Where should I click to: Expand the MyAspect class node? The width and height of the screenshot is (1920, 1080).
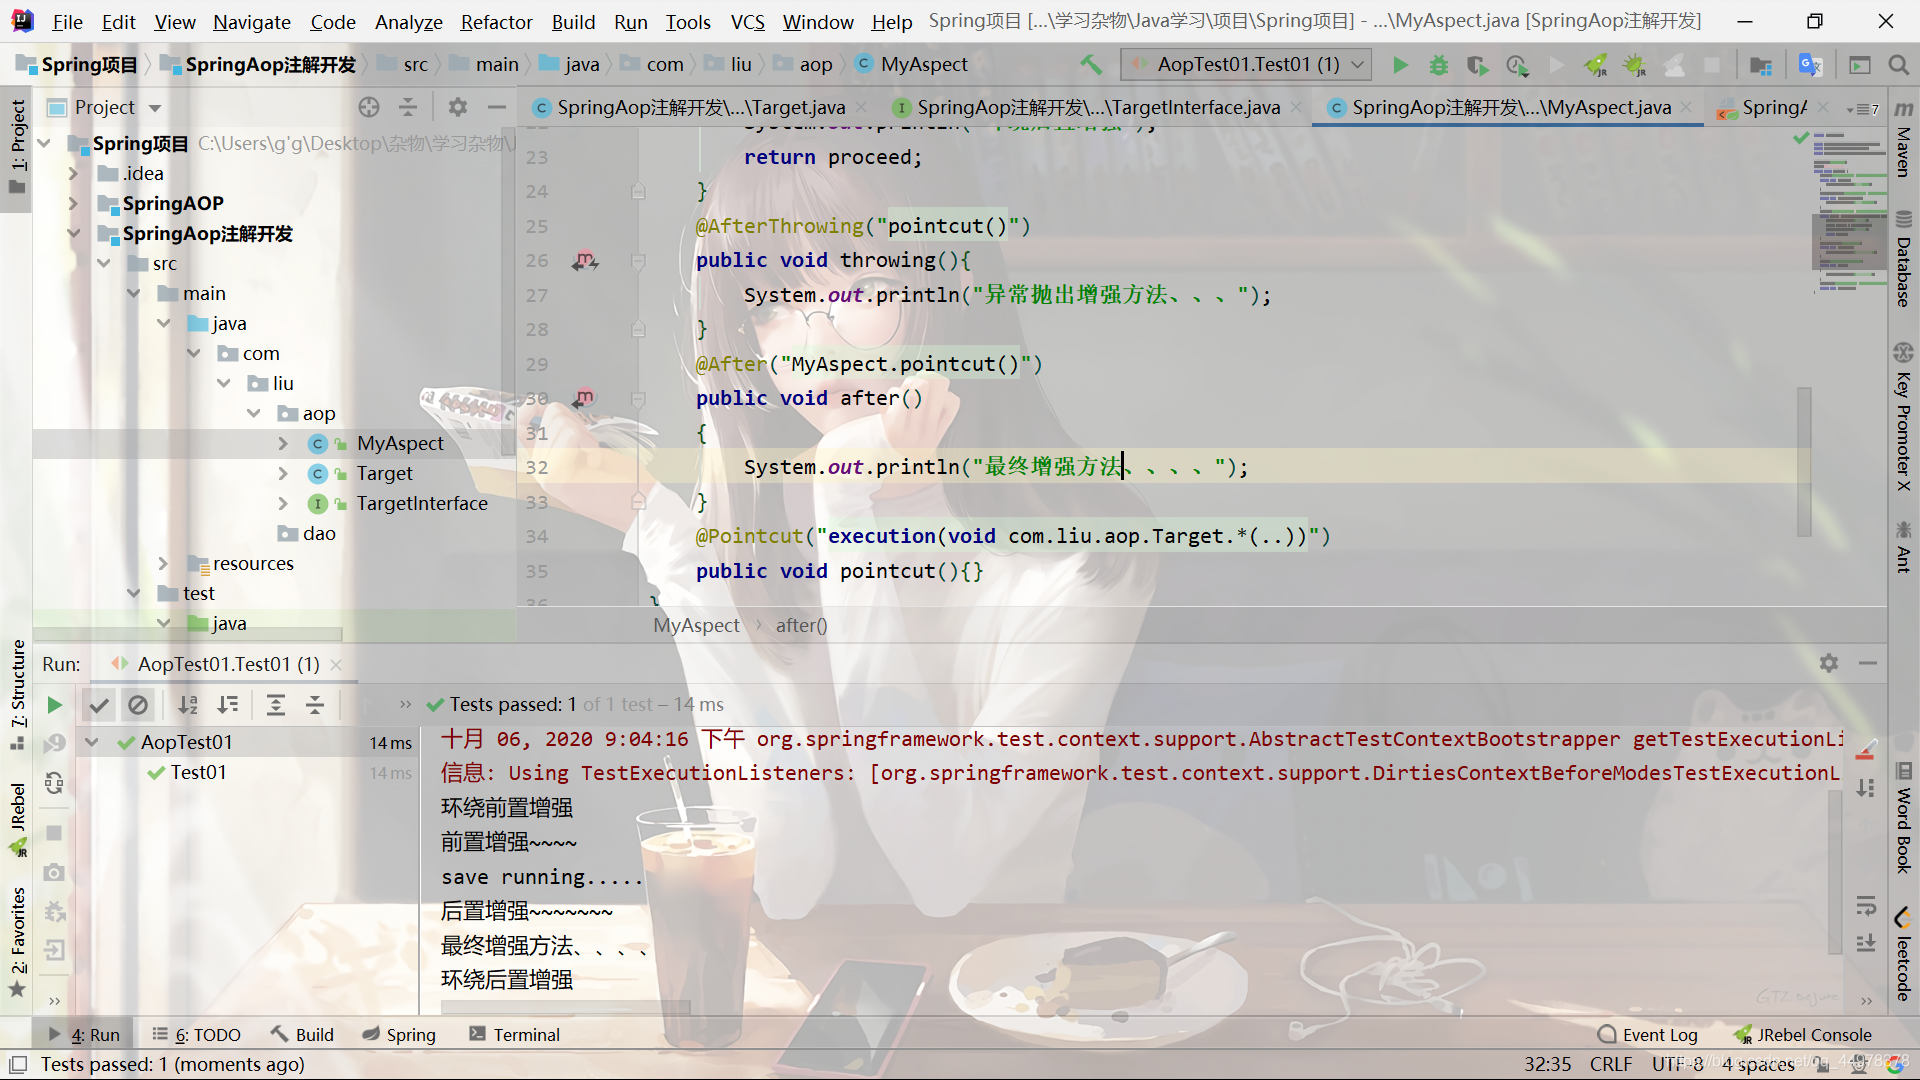283,444
